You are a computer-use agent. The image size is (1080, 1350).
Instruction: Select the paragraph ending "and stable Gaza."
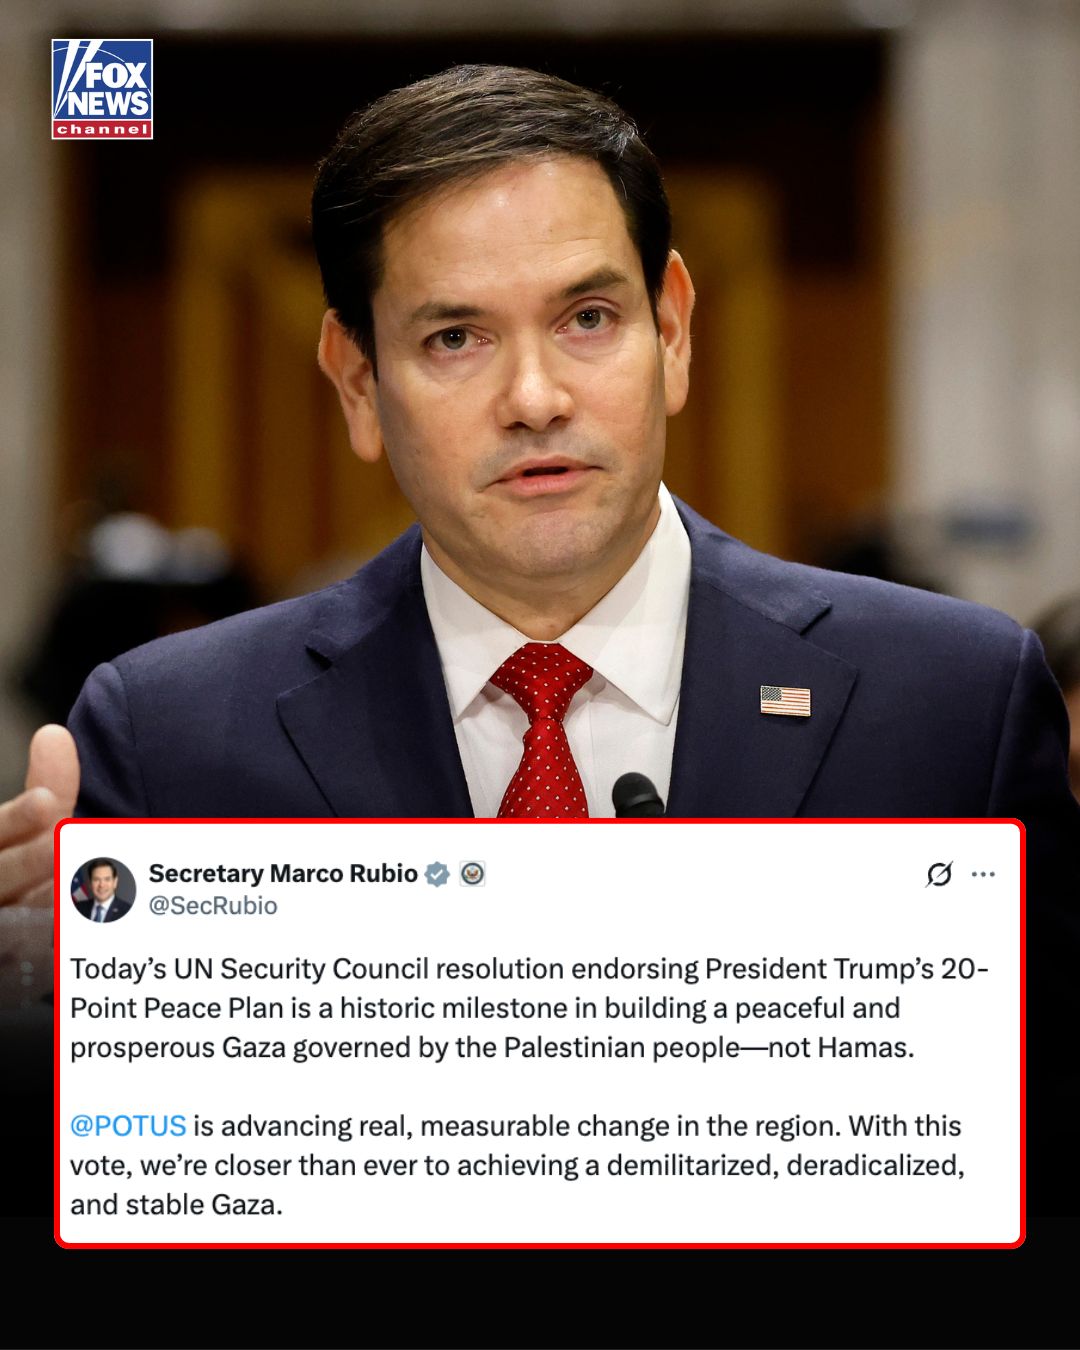[517, 1165]
